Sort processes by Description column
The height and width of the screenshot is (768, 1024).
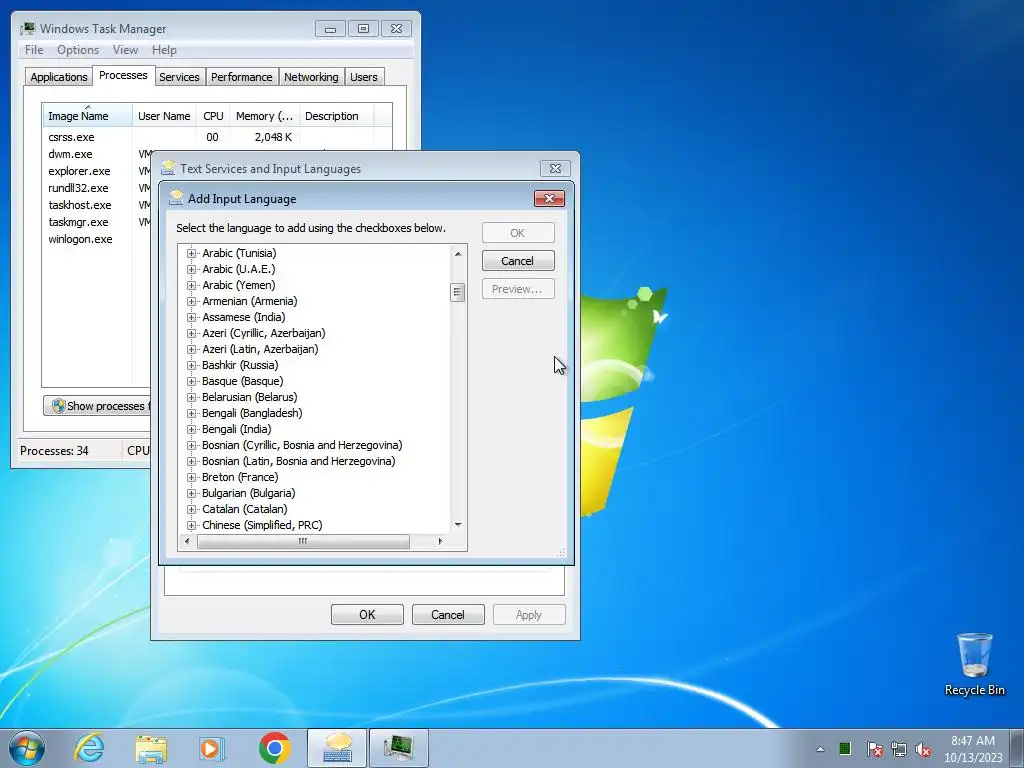tap(336, 116)
